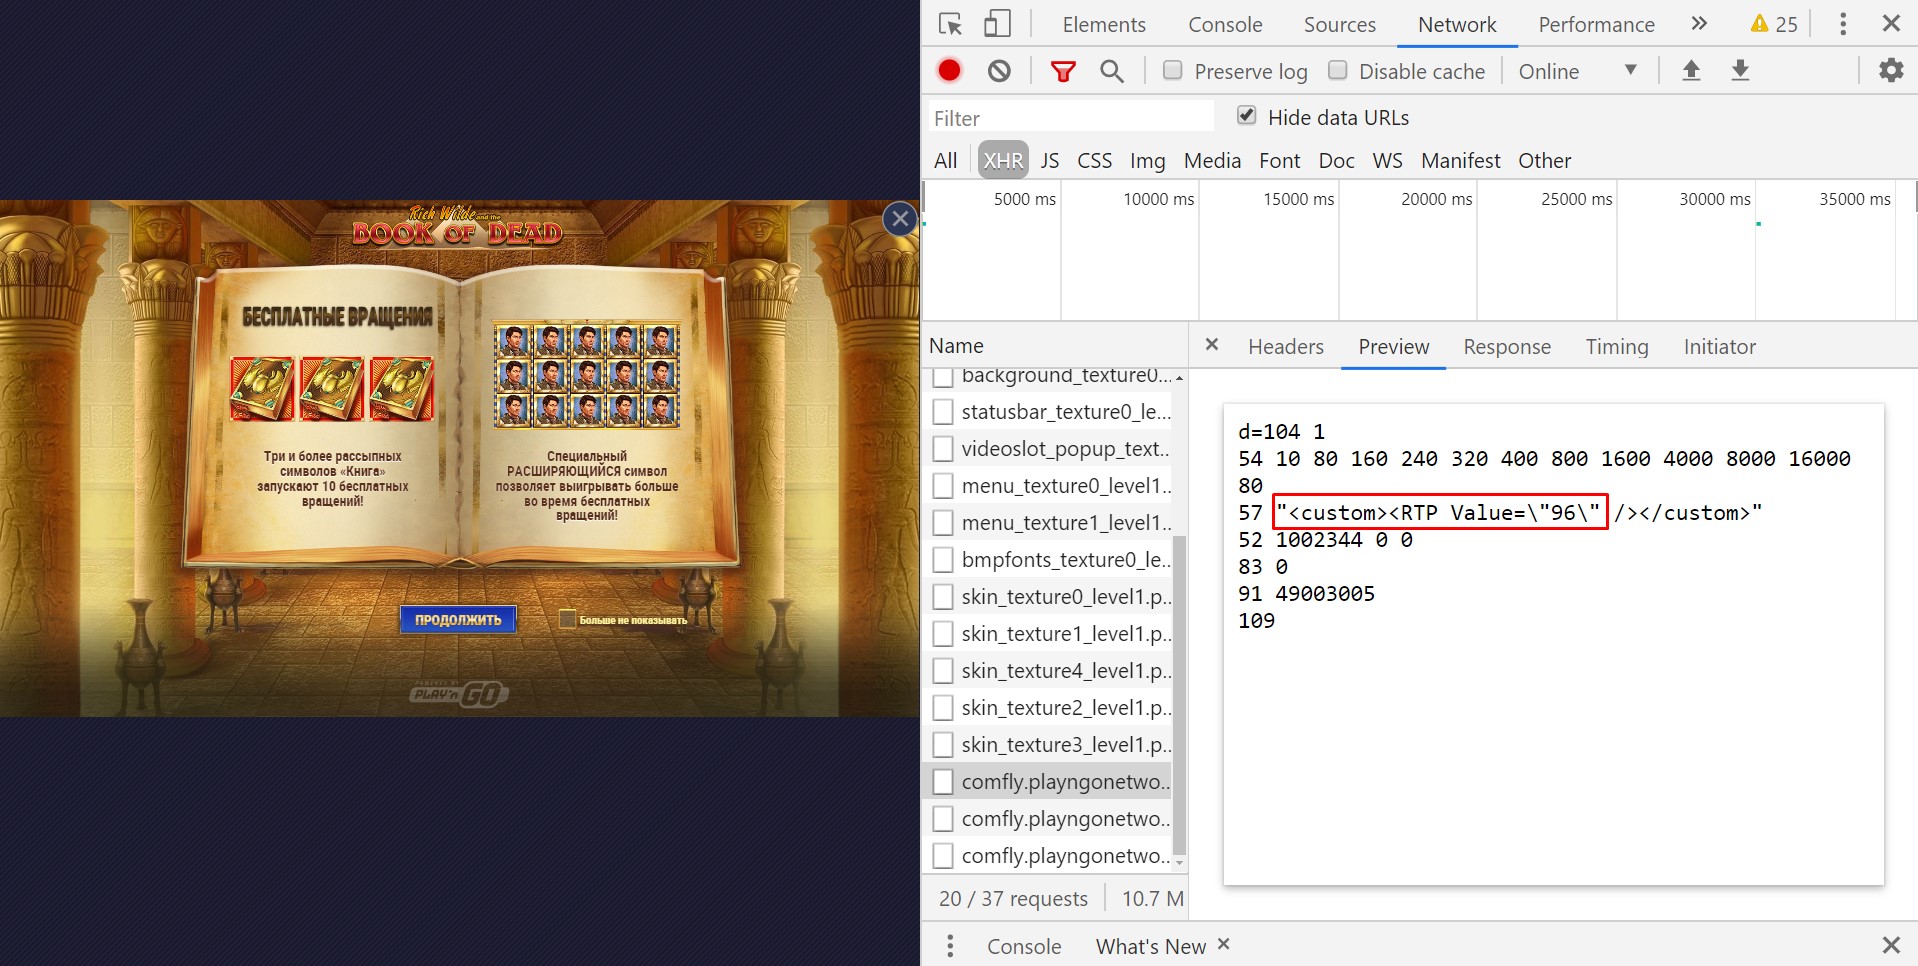
Task: Filter requests by WS type
Action: [1387, 160]
